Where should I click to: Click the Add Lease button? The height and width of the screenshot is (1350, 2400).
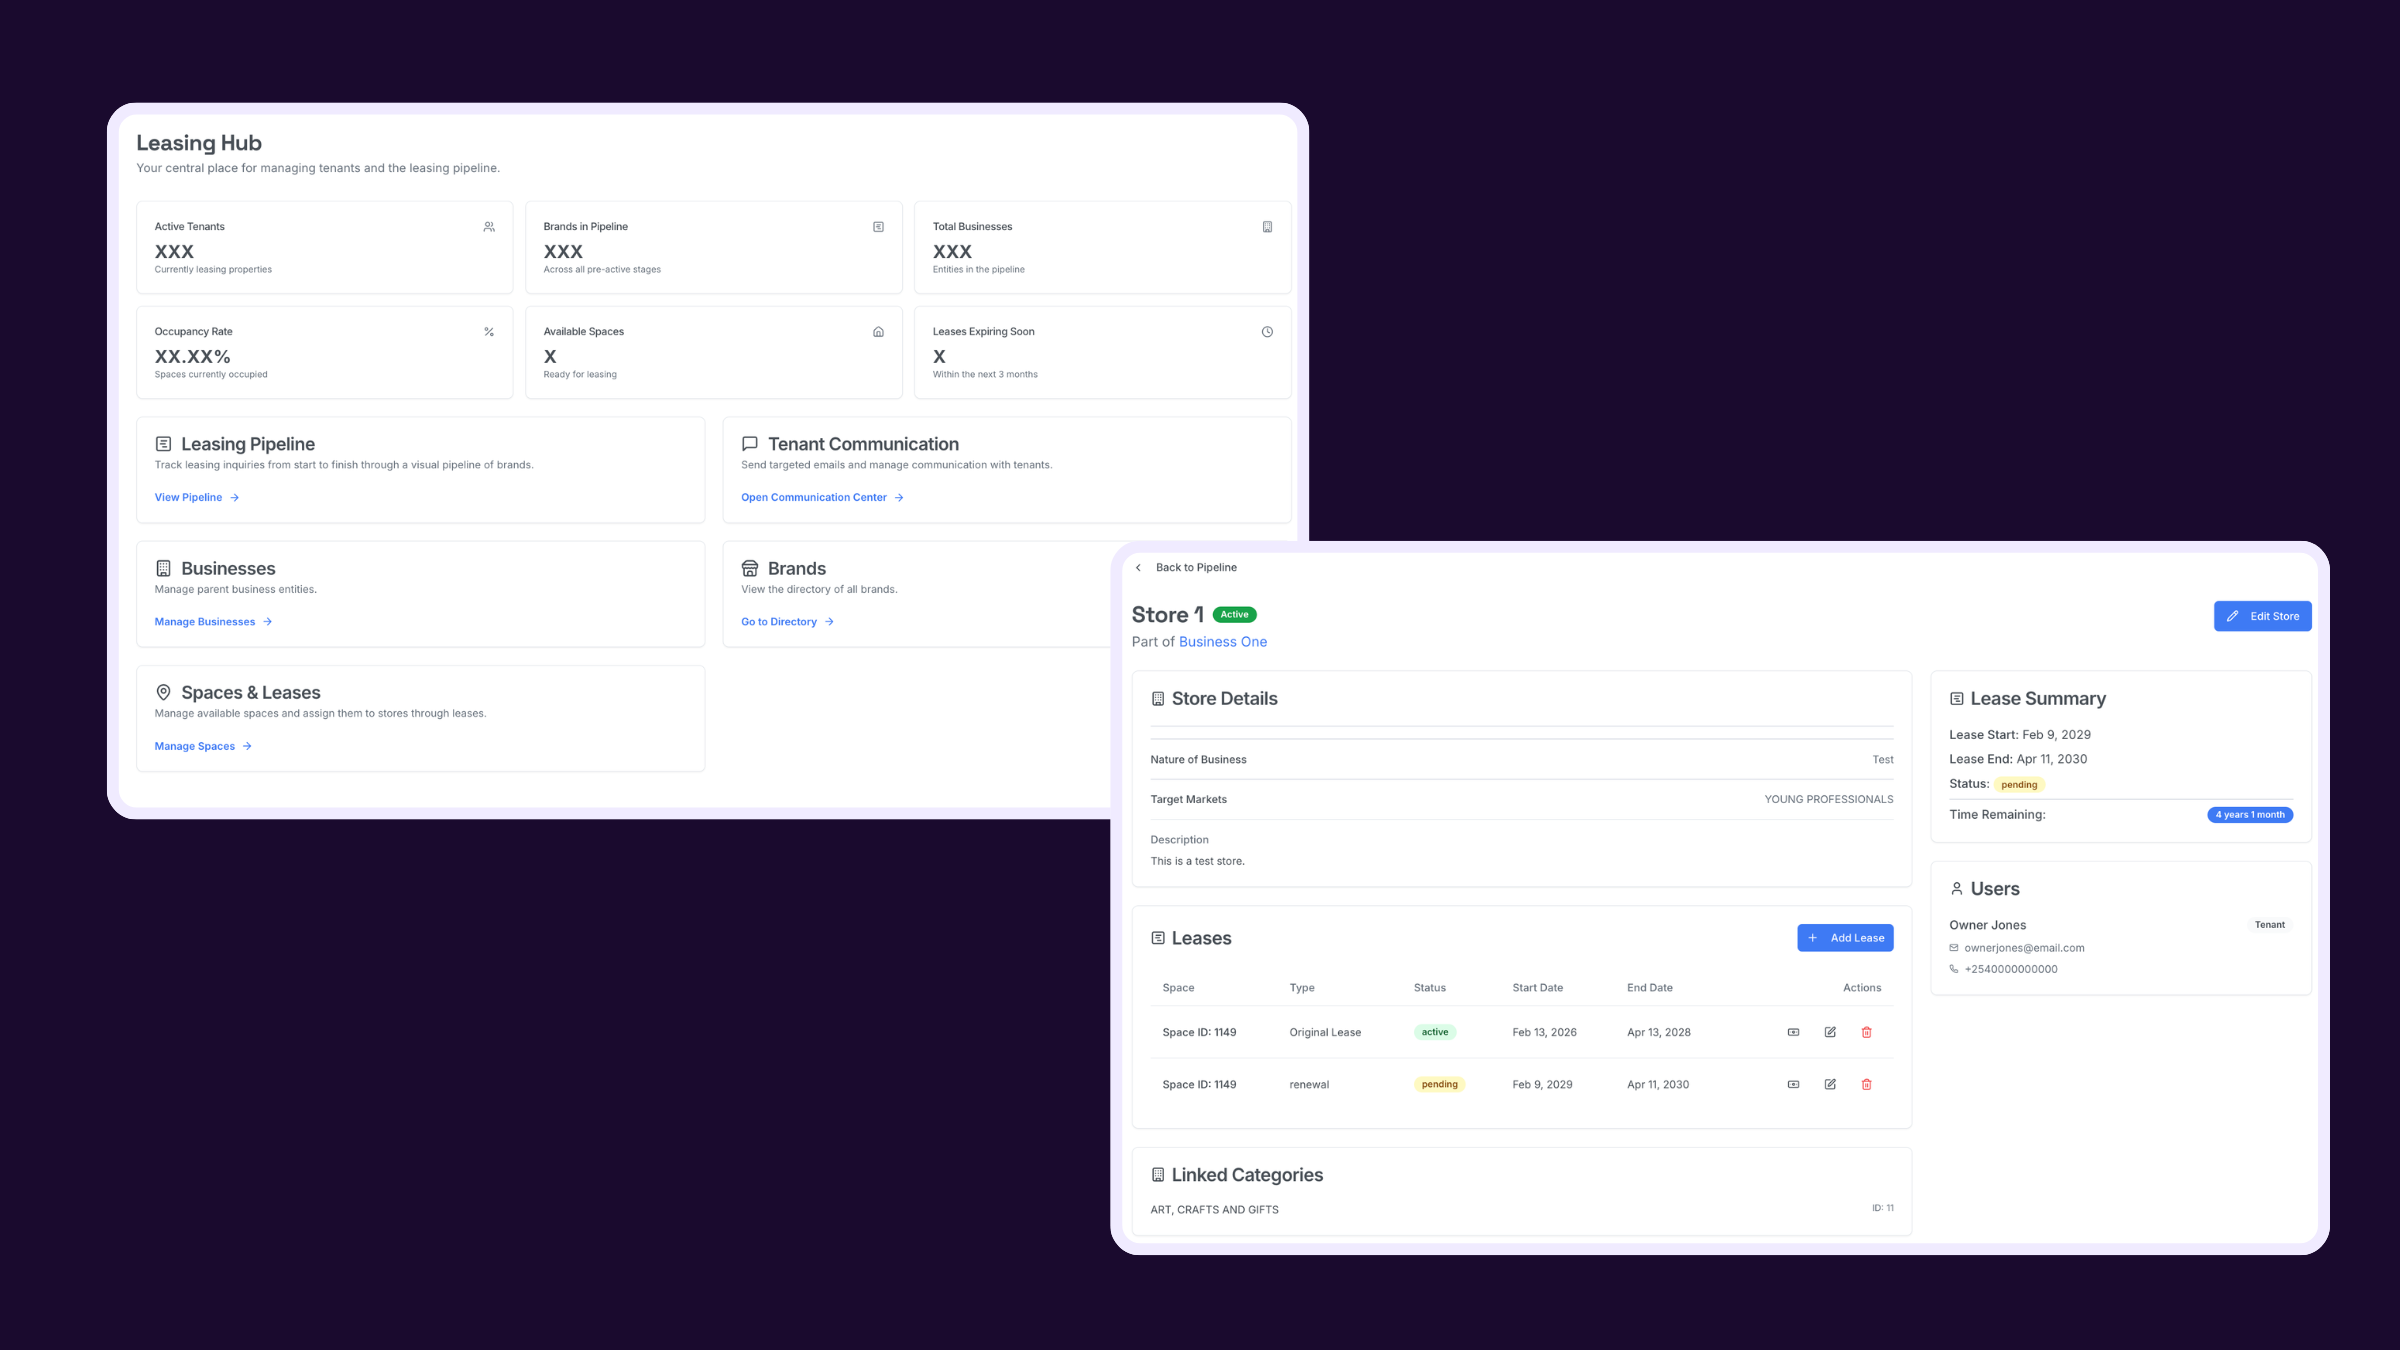pyautogui.click(x=1845, y=938)
